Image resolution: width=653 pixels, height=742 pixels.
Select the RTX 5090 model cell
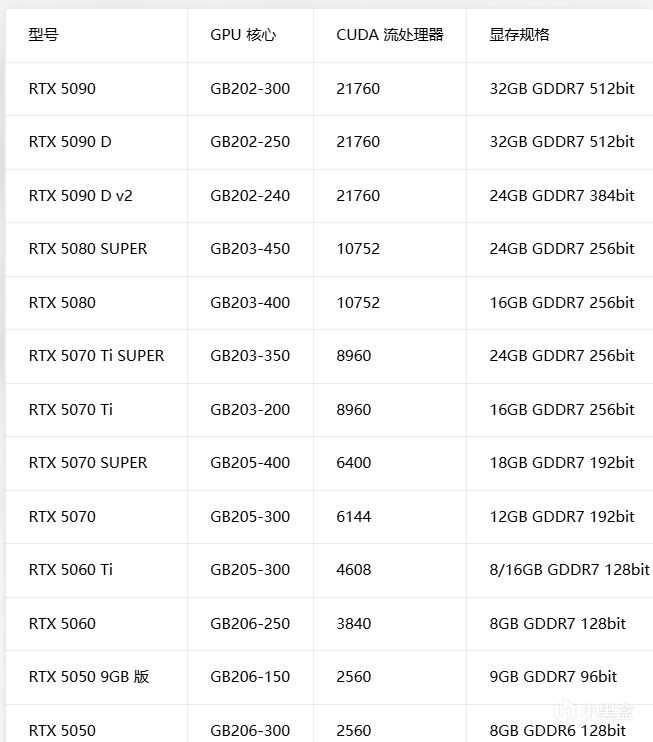(x=62, y=88)
